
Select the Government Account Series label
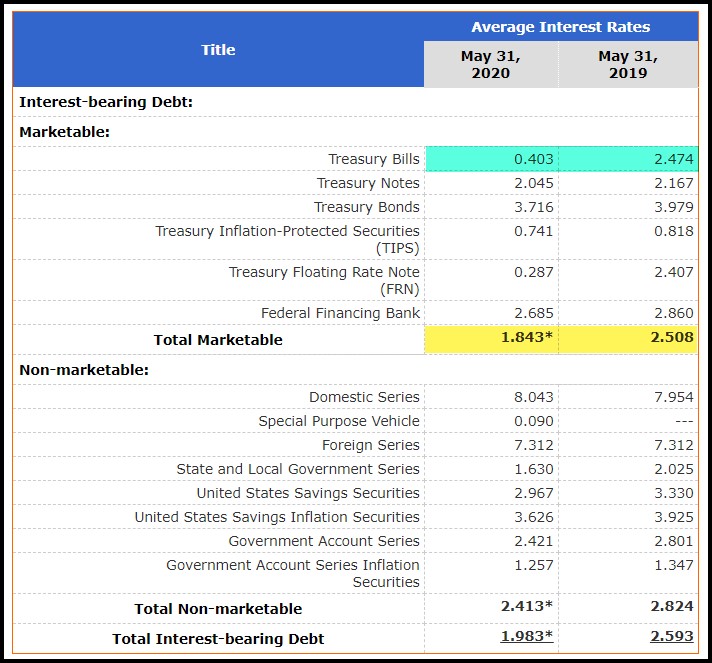click(324, 541)
